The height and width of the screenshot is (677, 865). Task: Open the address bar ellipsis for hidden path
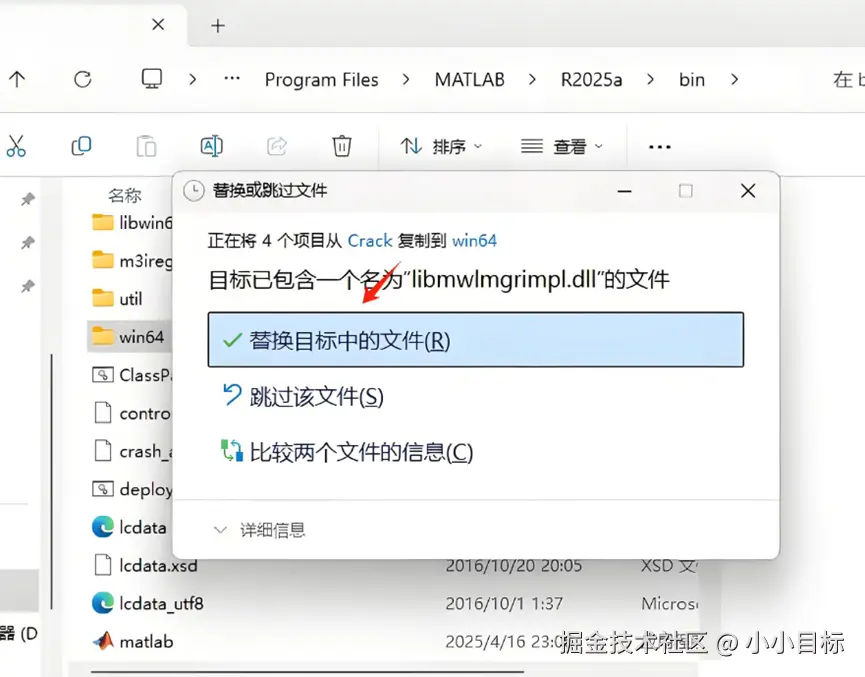click(x=232, y=78)
